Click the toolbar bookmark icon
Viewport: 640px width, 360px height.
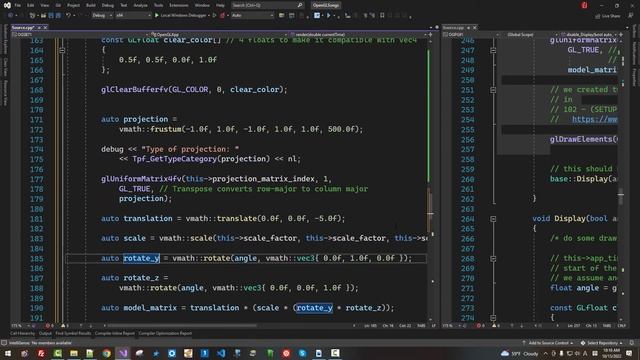coord(382,16)
